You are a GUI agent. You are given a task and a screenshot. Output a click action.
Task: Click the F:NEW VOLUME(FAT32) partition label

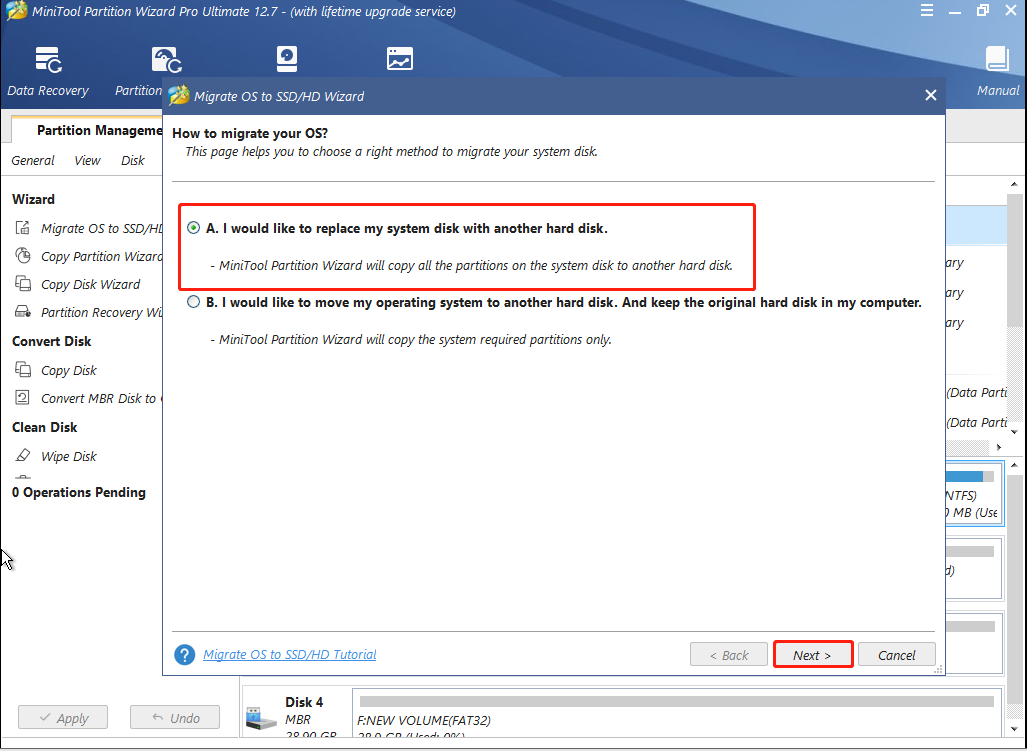click(x=424, y=721)
